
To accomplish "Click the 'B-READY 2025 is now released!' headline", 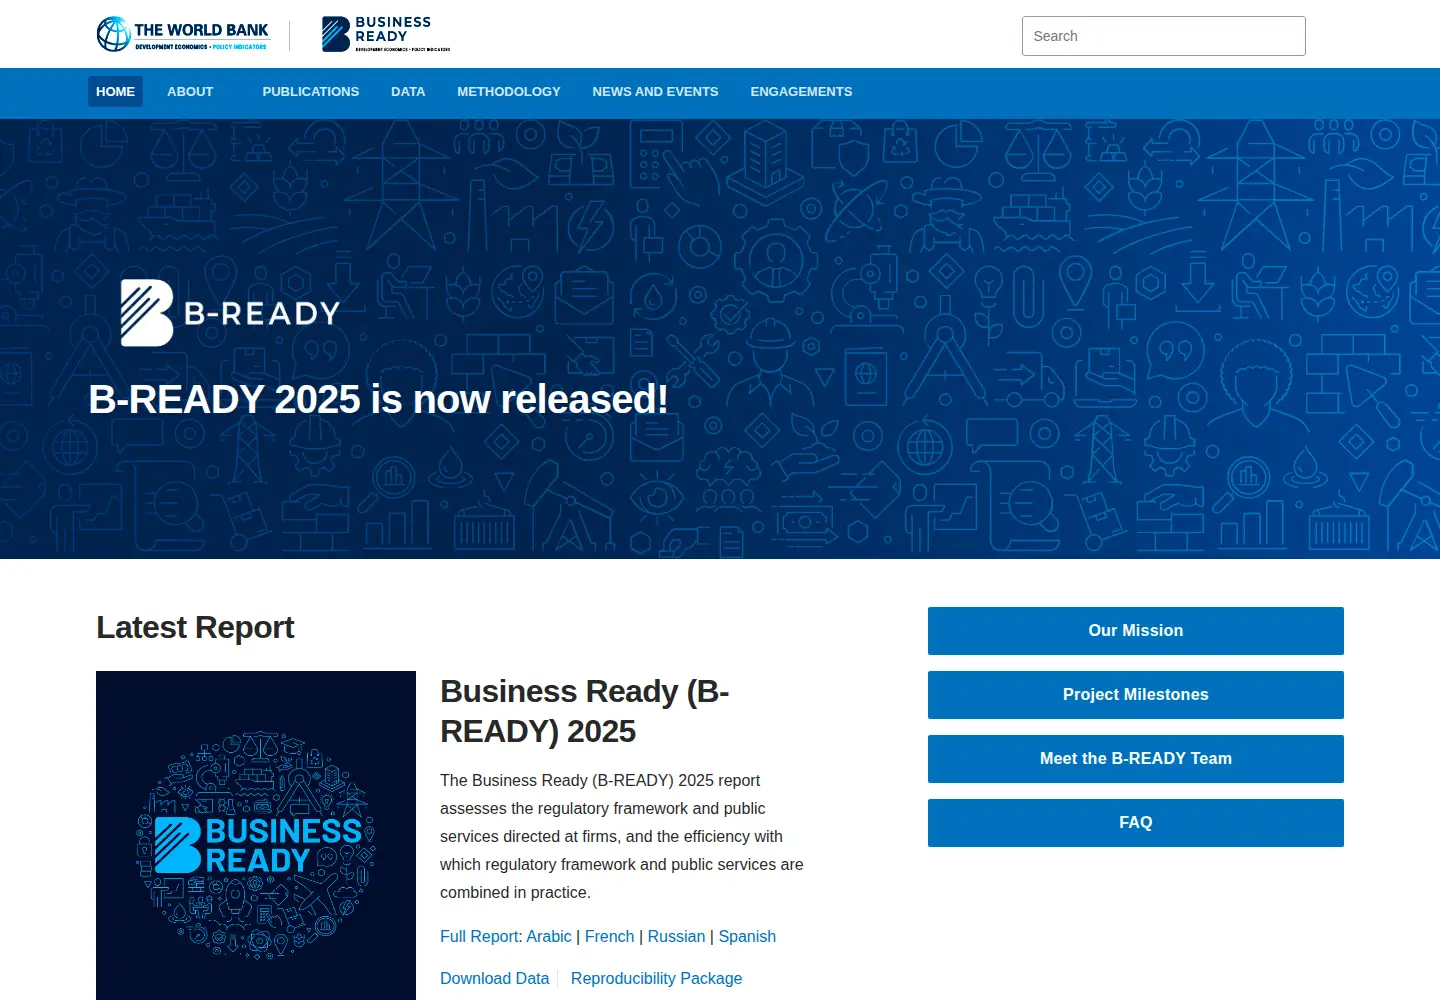I will pos(378,399).
